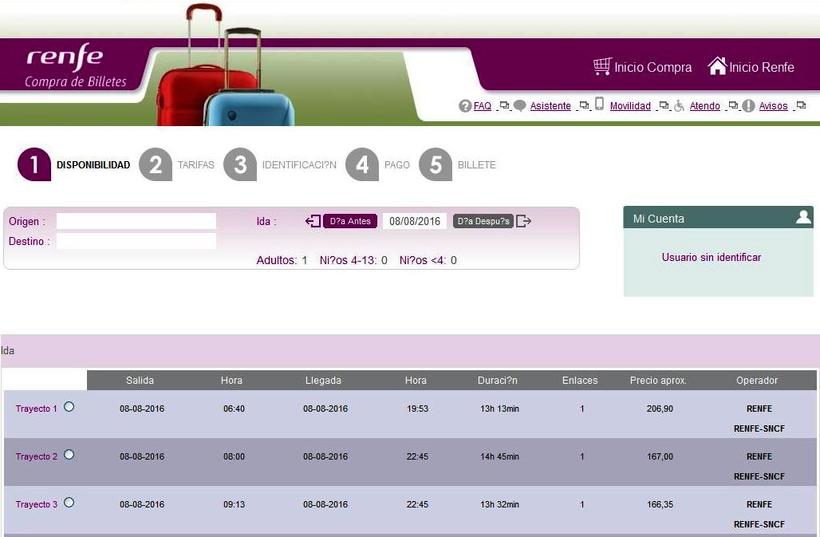Screen dimensions: 820x537
Task: Click the Duraci?n column header
Action: pyautogui.click(x=497, y=380)
